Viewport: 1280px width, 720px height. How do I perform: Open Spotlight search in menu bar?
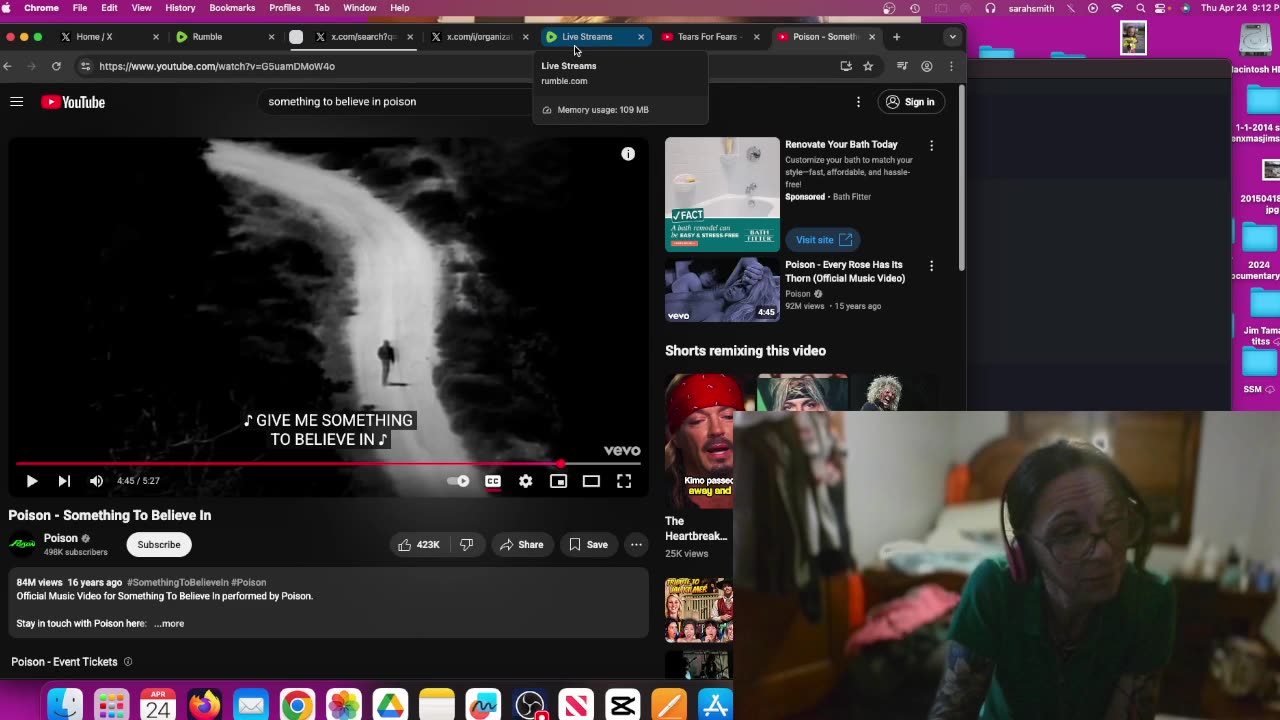pyautogui.click(x=1141, y=8)
